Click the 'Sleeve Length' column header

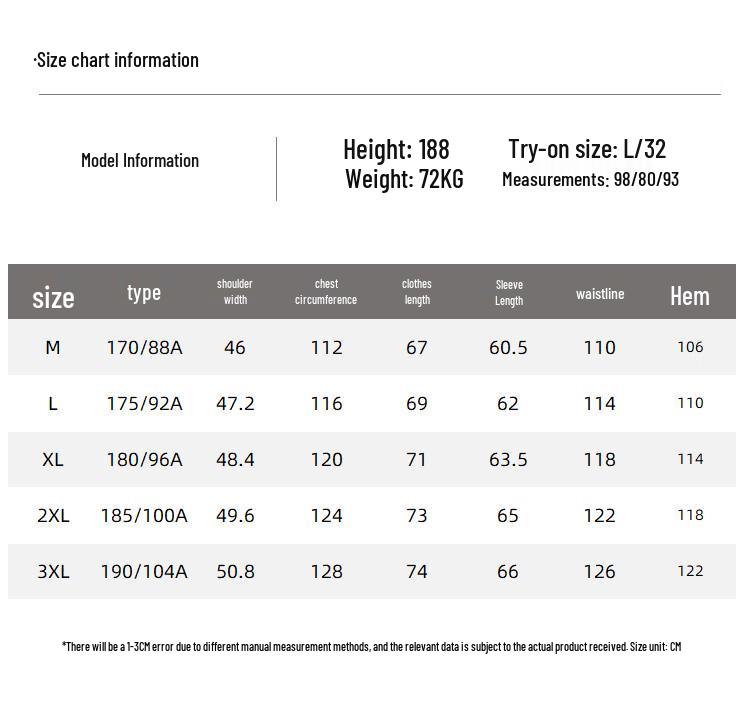[509, 292]
